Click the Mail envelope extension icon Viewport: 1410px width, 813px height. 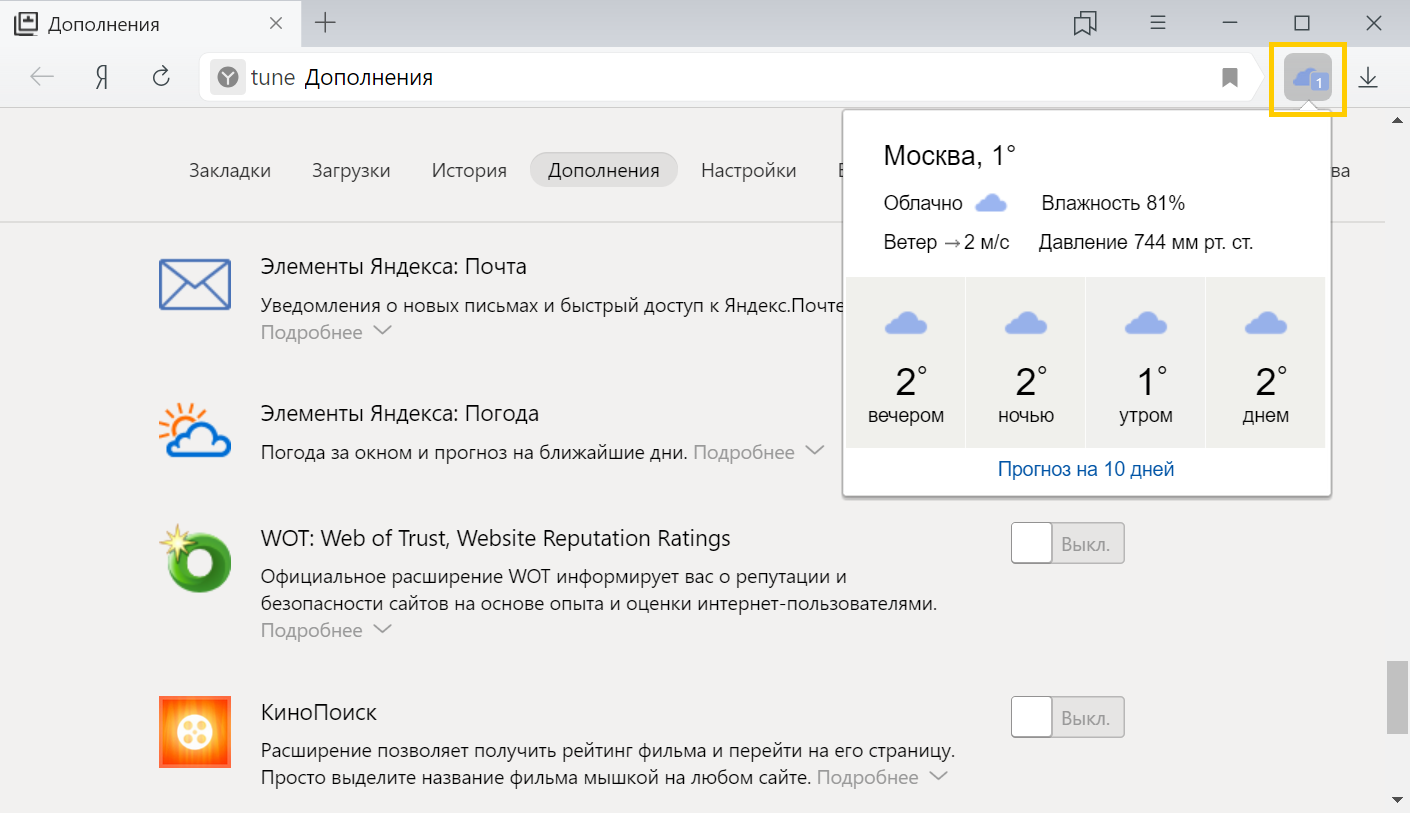click(x=195, y=285)
